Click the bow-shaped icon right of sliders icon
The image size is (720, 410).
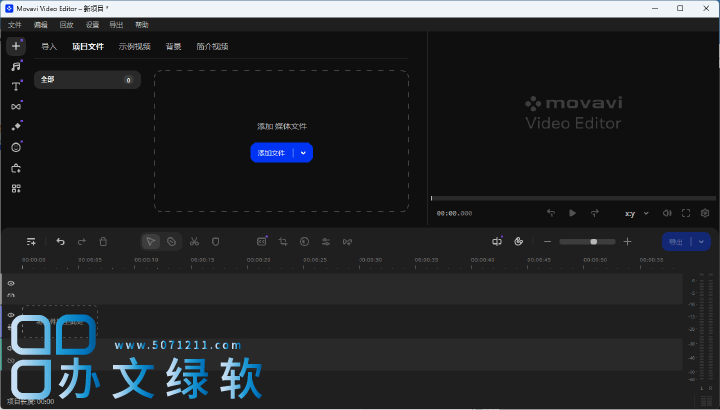pos(347,242)
